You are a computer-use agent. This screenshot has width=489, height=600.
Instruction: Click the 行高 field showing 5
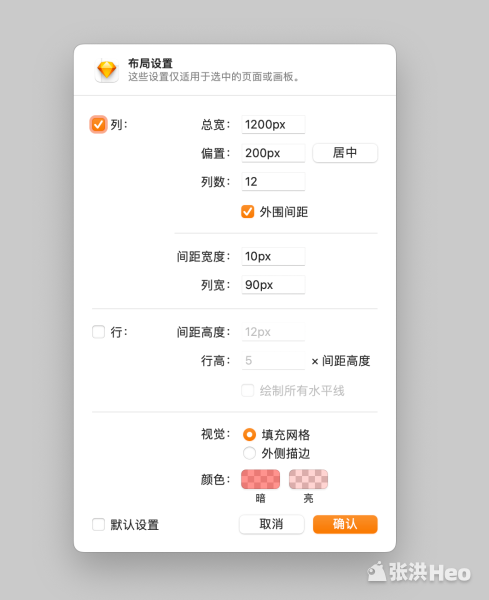point(273,360)
